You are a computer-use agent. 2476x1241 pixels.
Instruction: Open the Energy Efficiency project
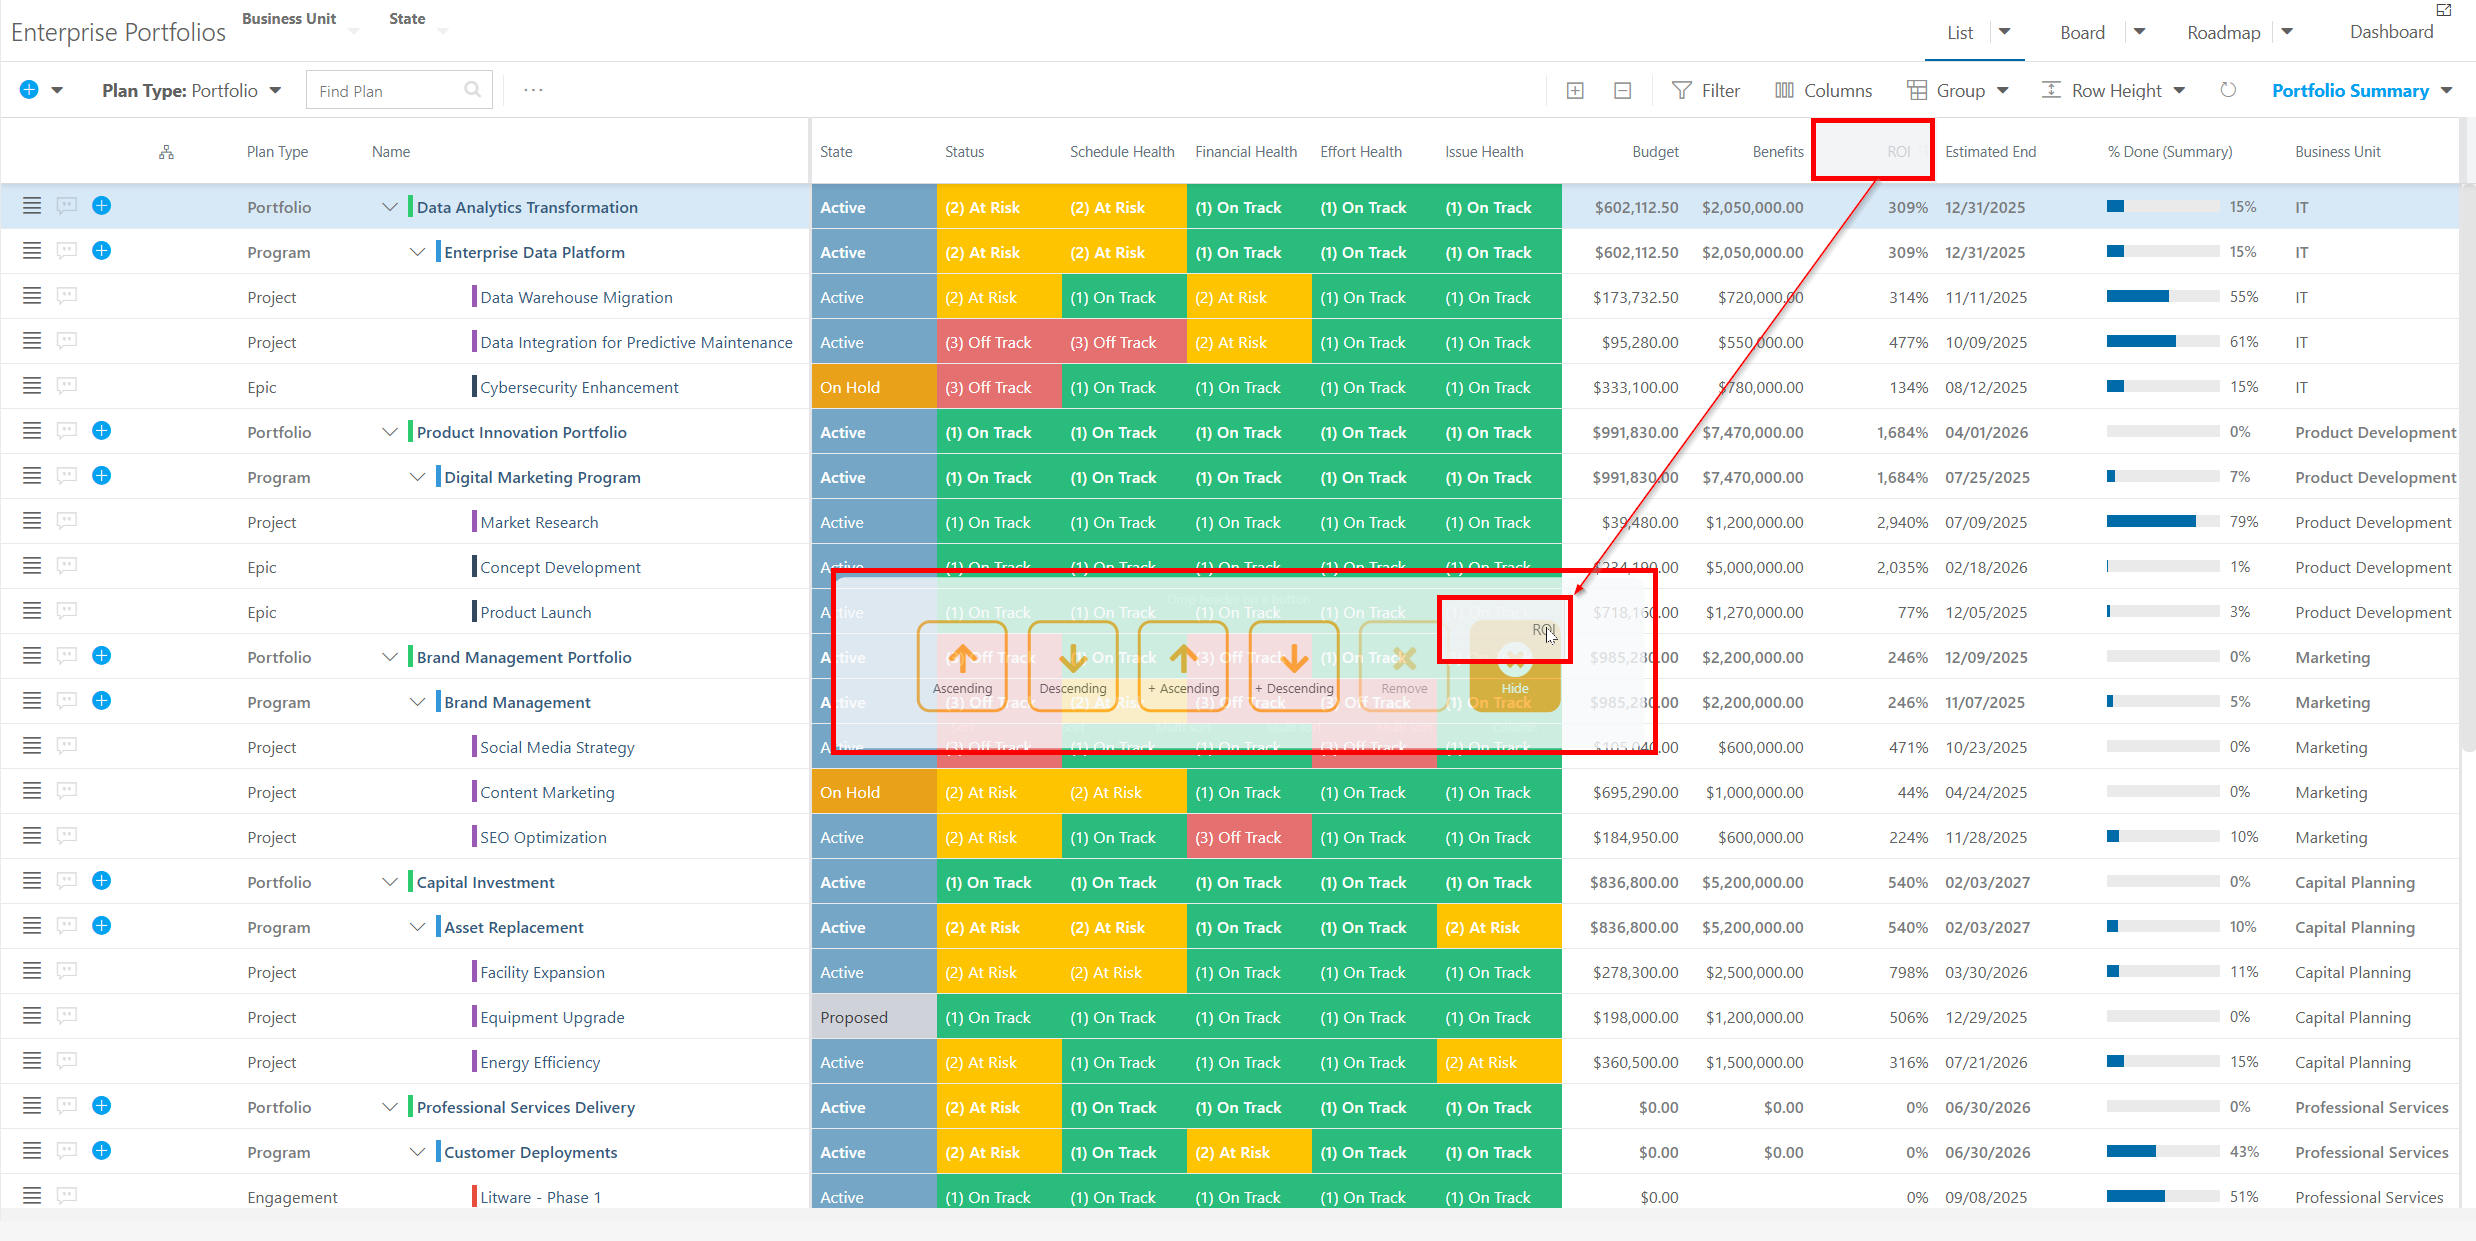coord(540,1062)
